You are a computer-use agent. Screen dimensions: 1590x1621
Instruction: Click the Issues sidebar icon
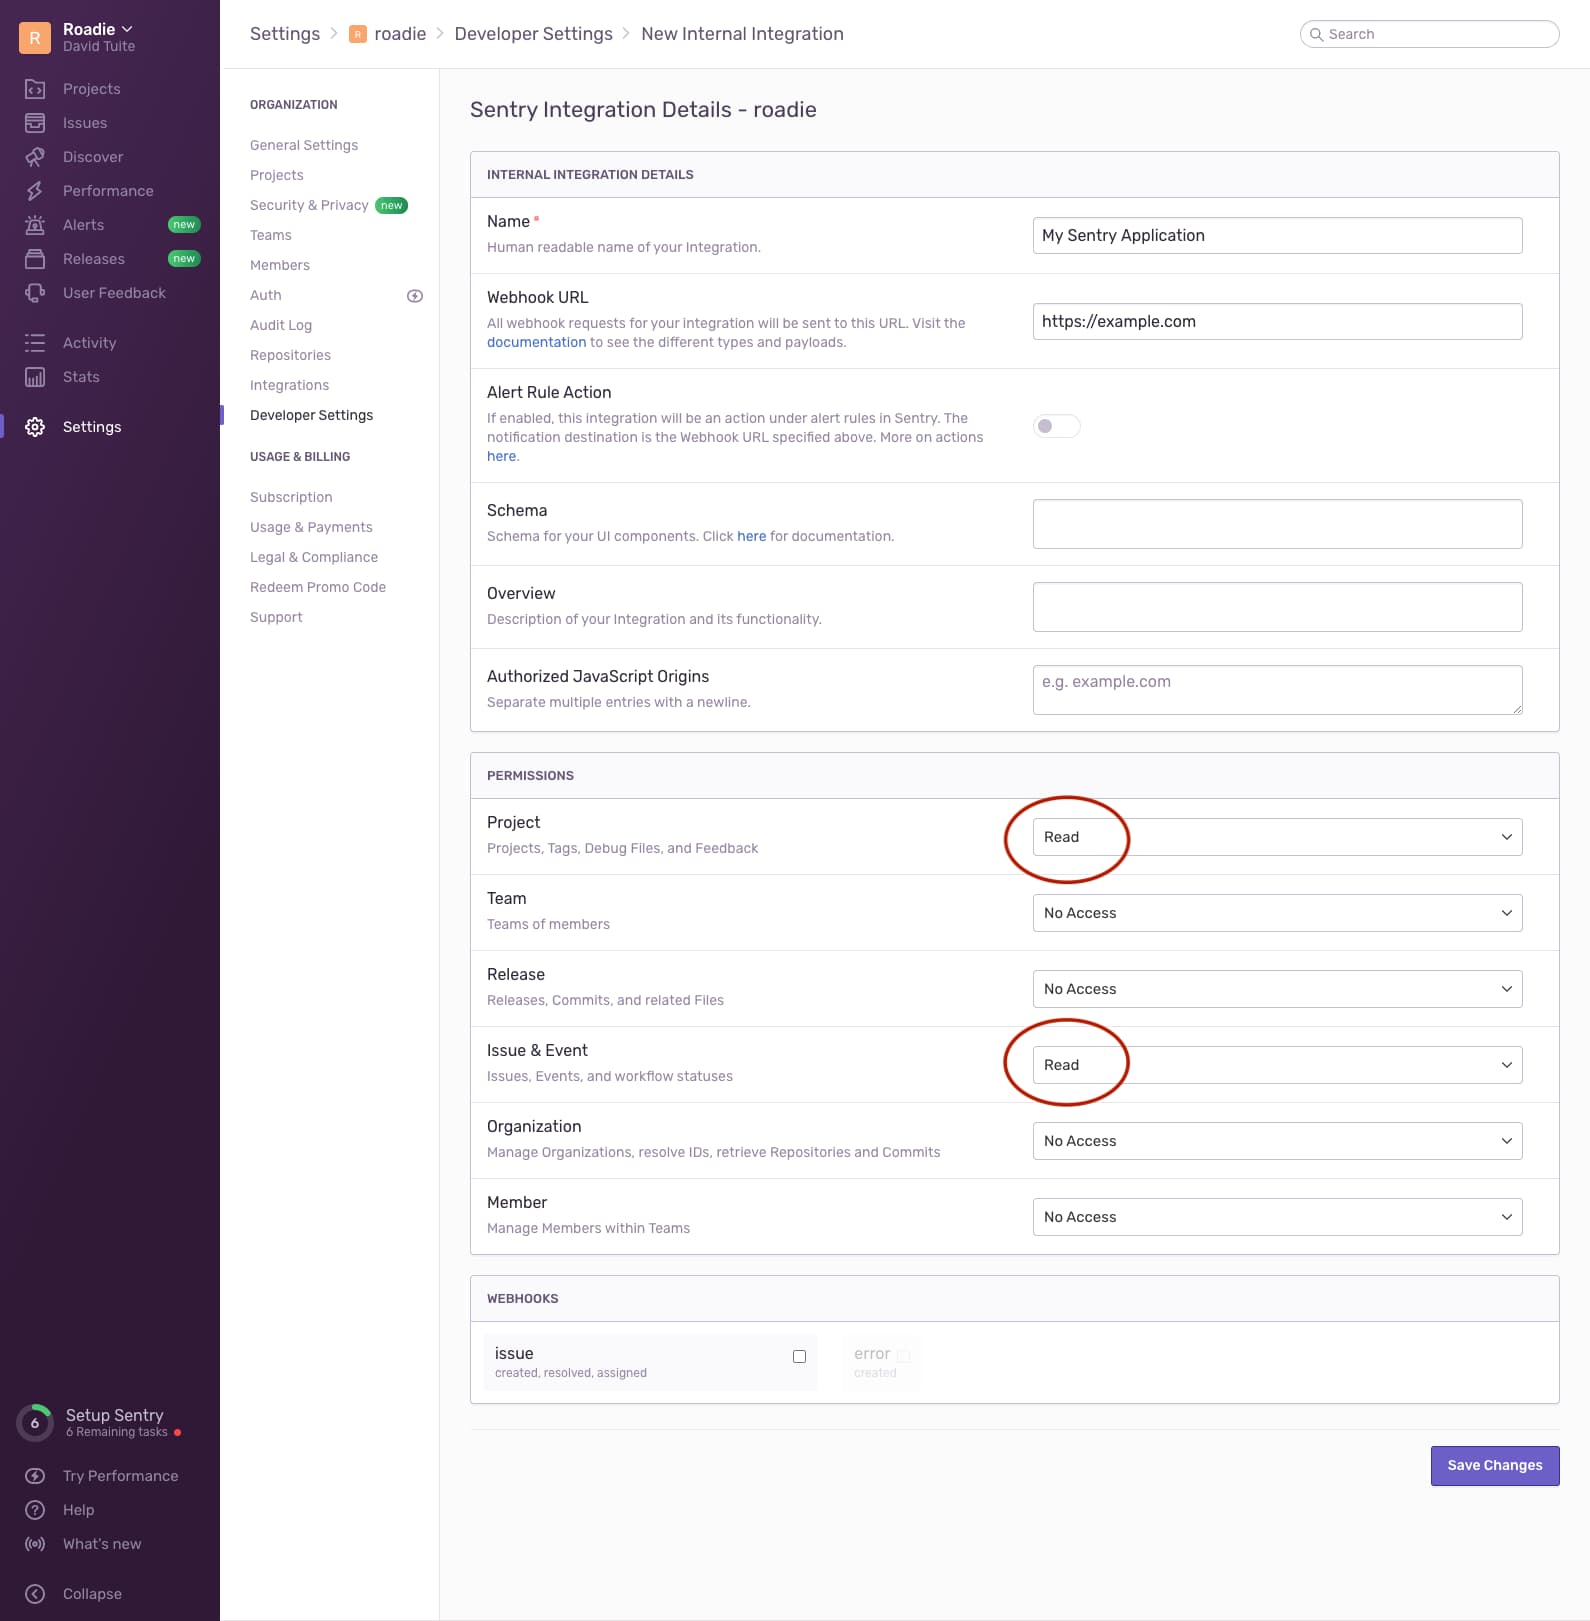35,123
